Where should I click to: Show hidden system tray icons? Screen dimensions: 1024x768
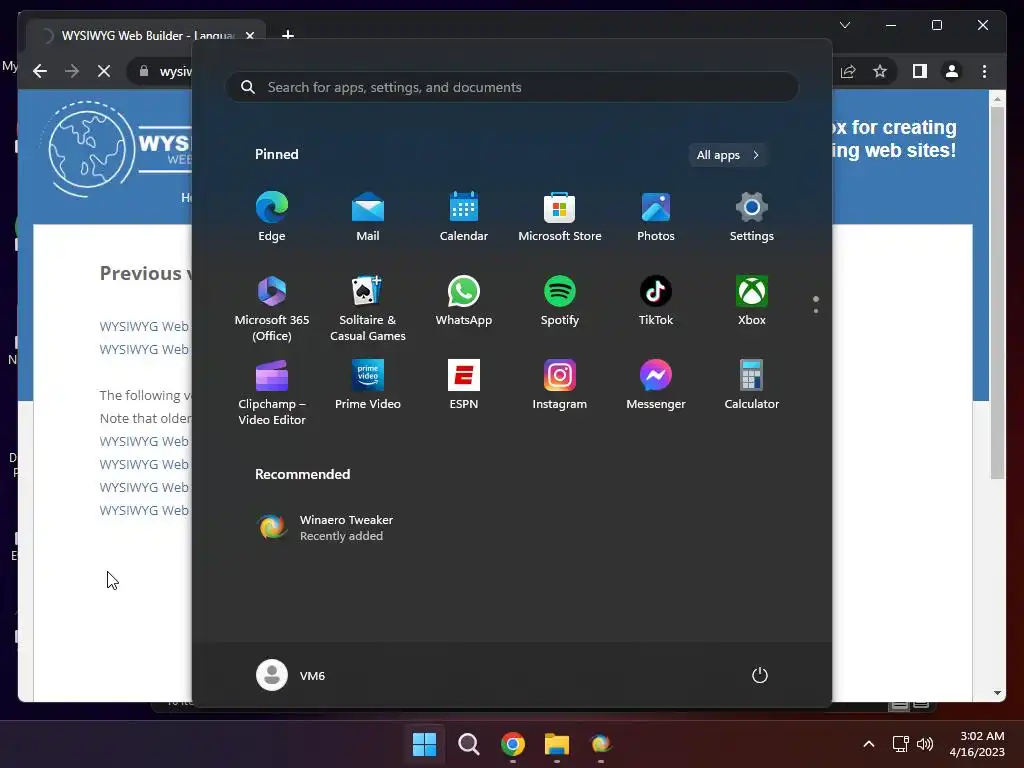pos(869,744)
